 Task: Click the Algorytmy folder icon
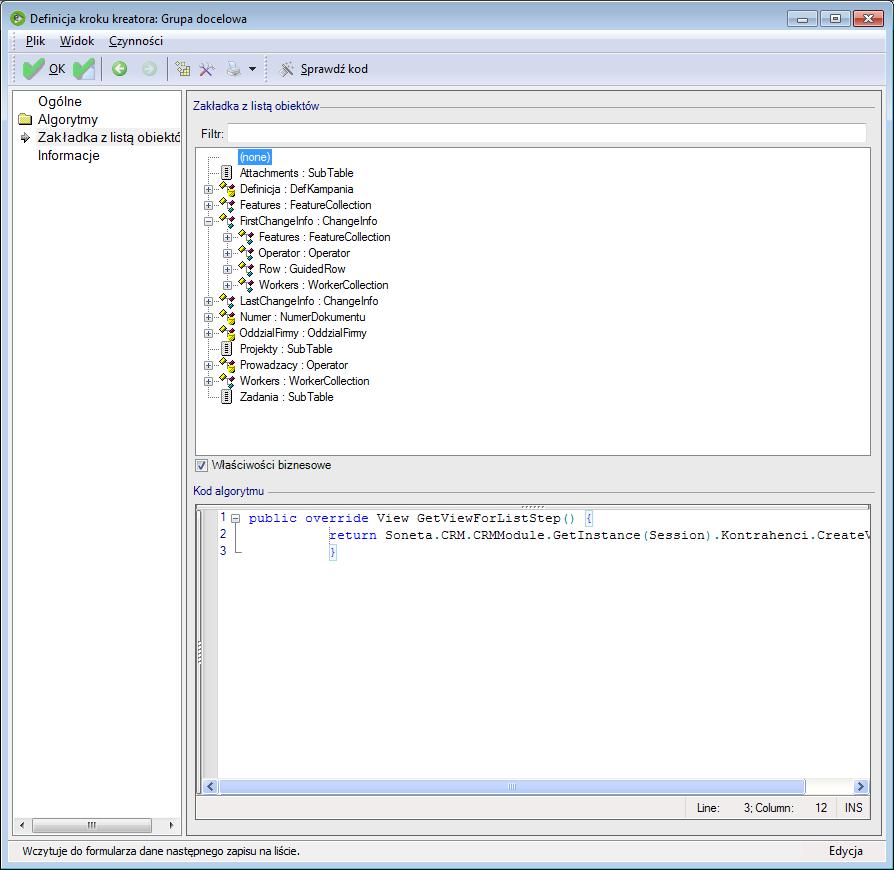click(25, 119)
